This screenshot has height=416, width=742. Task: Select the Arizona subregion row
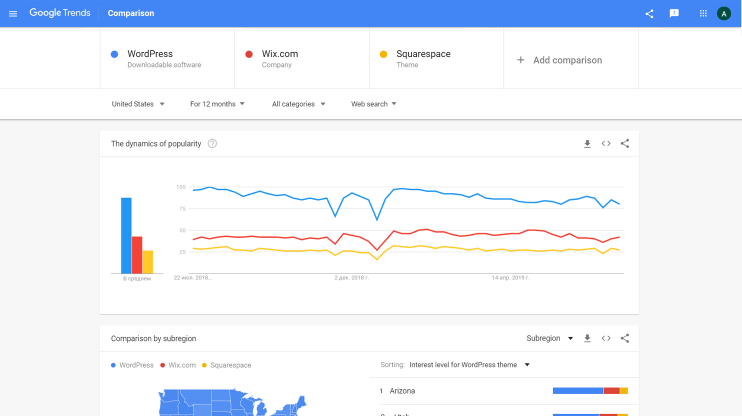[x=504, y=391]
